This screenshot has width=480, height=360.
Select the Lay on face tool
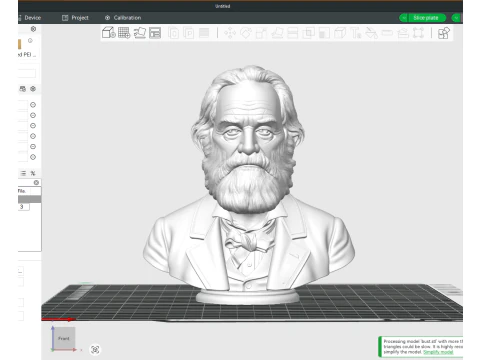(x=277, y=33)
